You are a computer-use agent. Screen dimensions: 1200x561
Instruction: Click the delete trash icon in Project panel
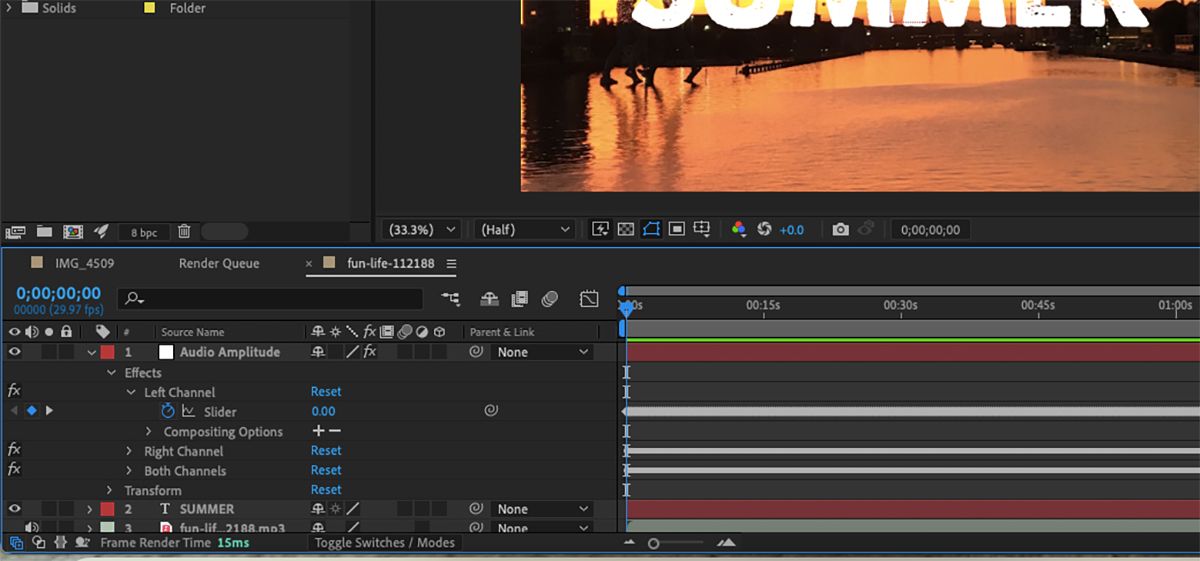click(184, 232)
